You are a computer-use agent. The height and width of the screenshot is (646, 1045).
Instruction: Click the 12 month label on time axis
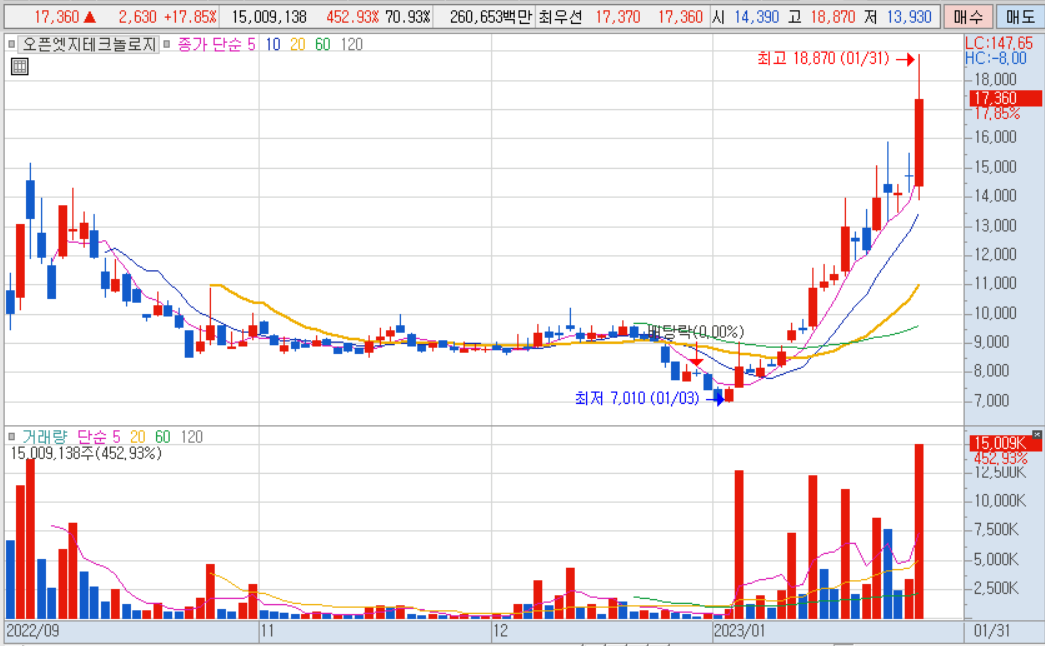500,631
